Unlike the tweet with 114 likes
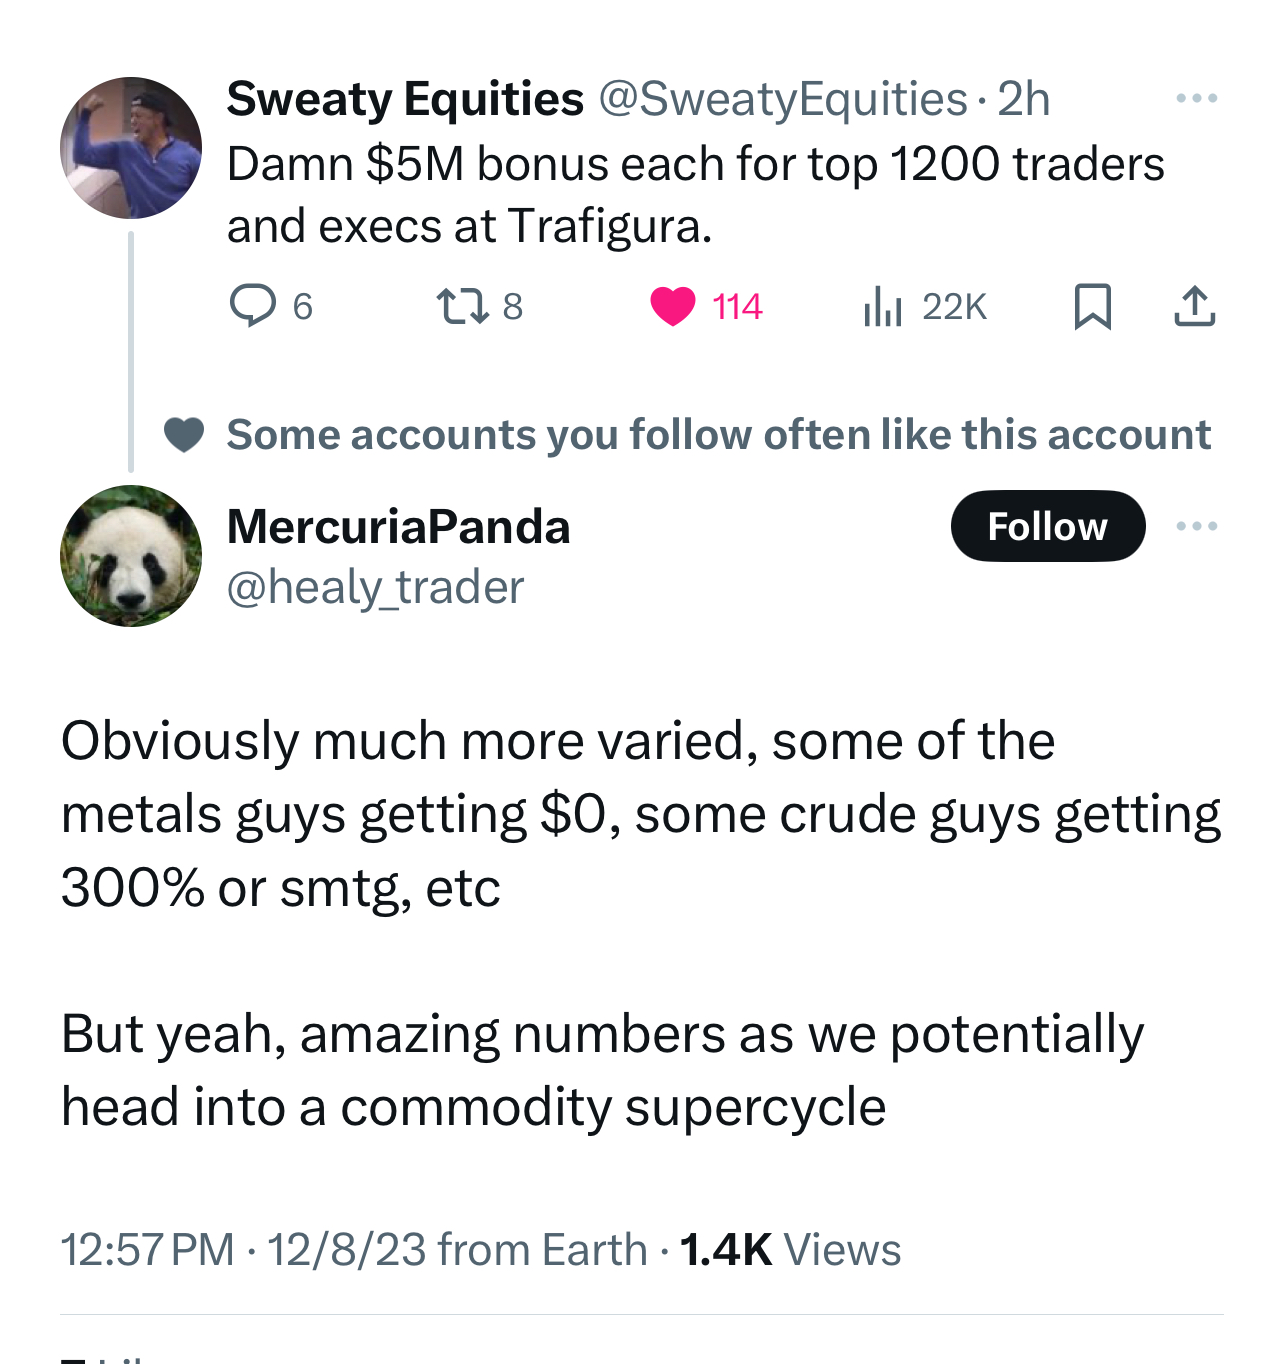 (673, 306)
